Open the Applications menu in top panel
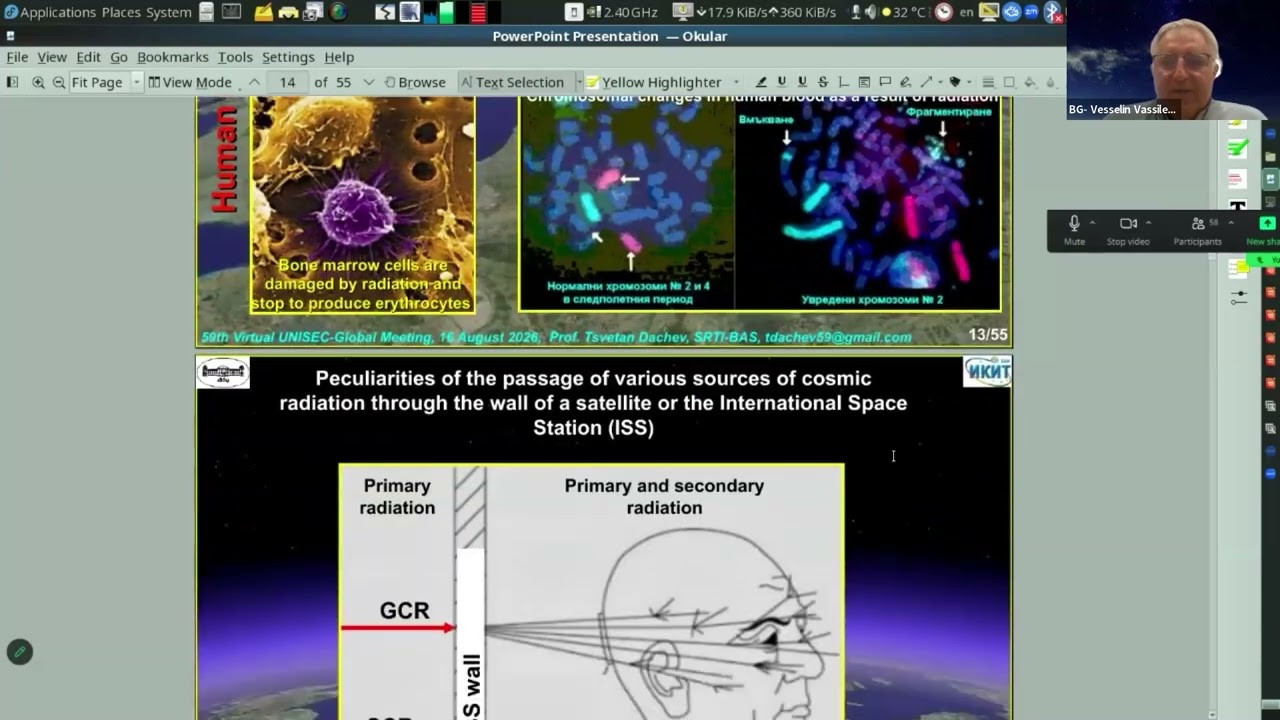Screen dimensions: 1280x720 [x=48, y=12]
